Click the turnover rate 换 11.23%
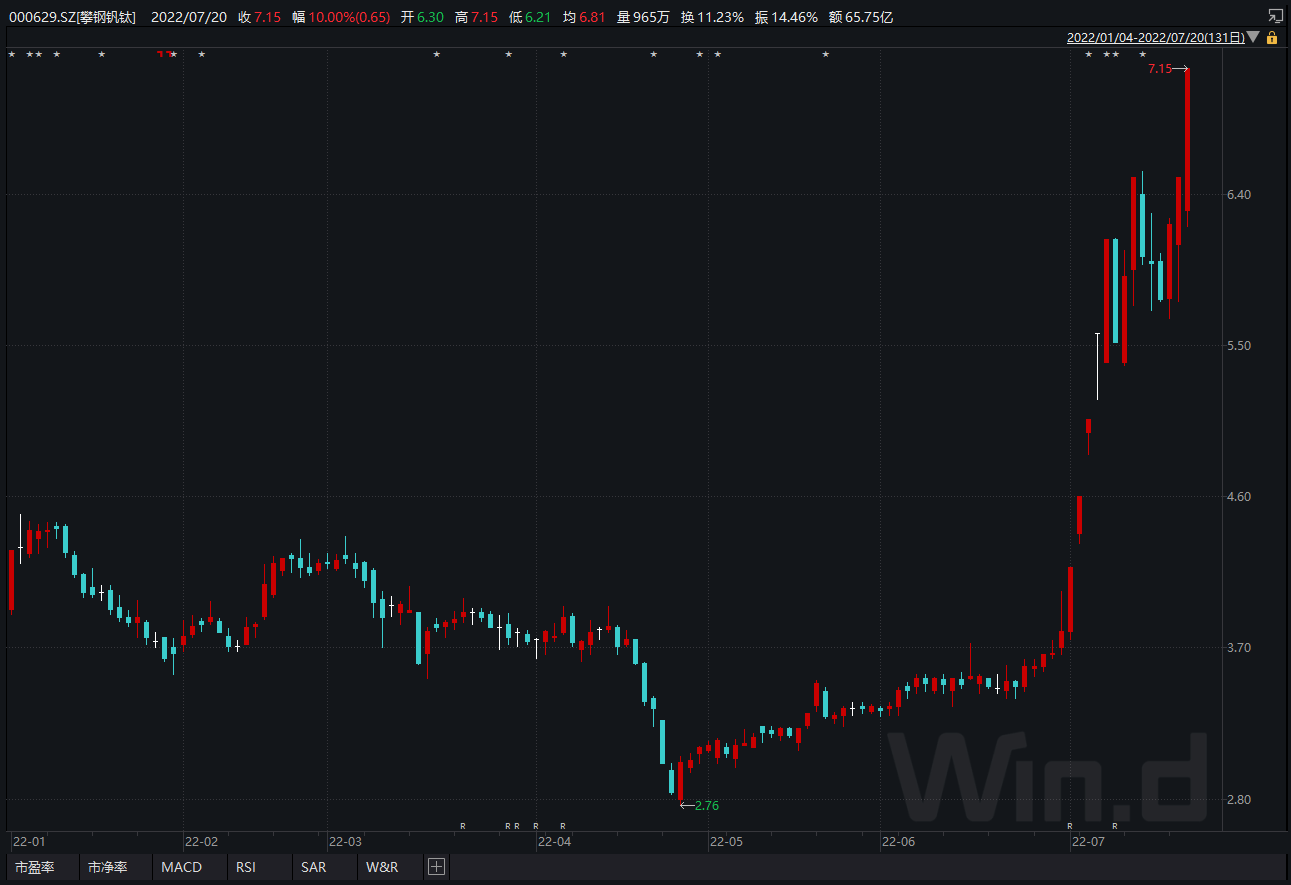The width and height of the screenshot is (1291, 885). 712,17
